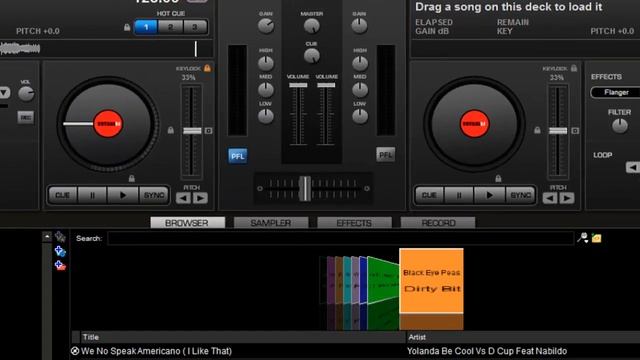This screenshot has width=640, height=360.
Task: Select hot cue 3 on left deck
Action: pos(195,27)
